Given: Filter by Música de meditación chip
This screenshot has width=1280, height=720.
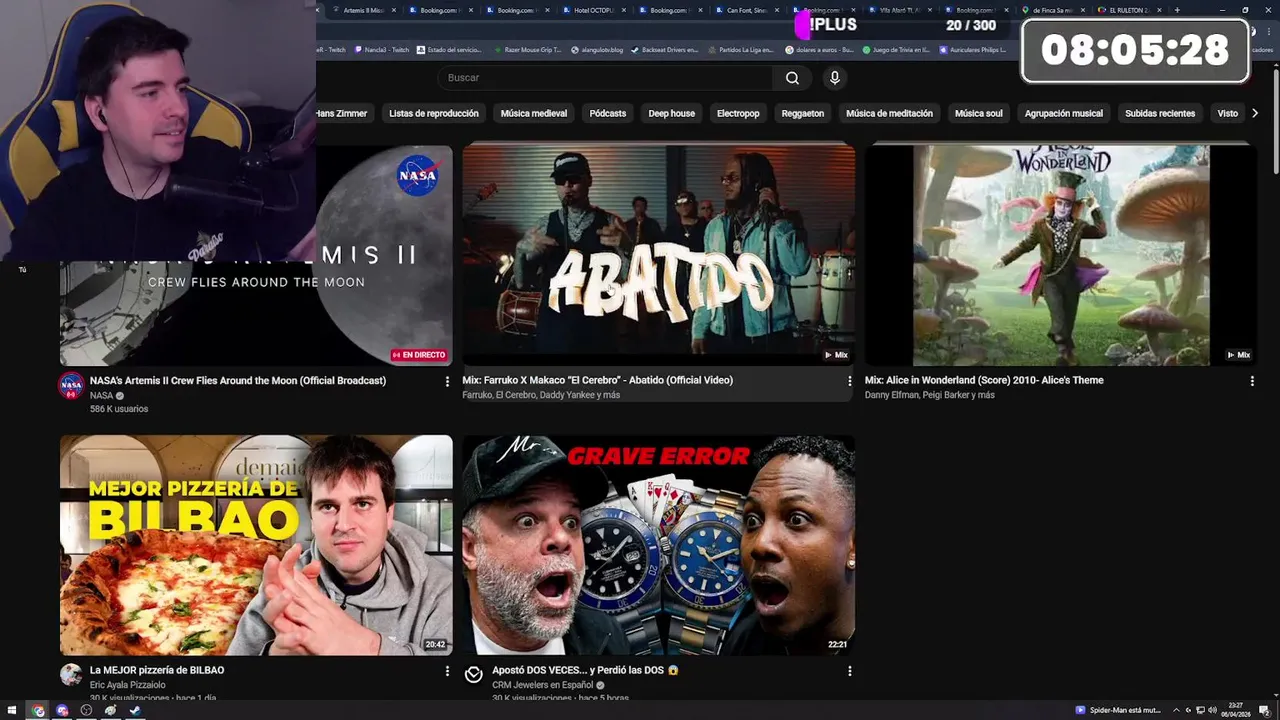Looking at the screenshot, I should tap(889, 113).
